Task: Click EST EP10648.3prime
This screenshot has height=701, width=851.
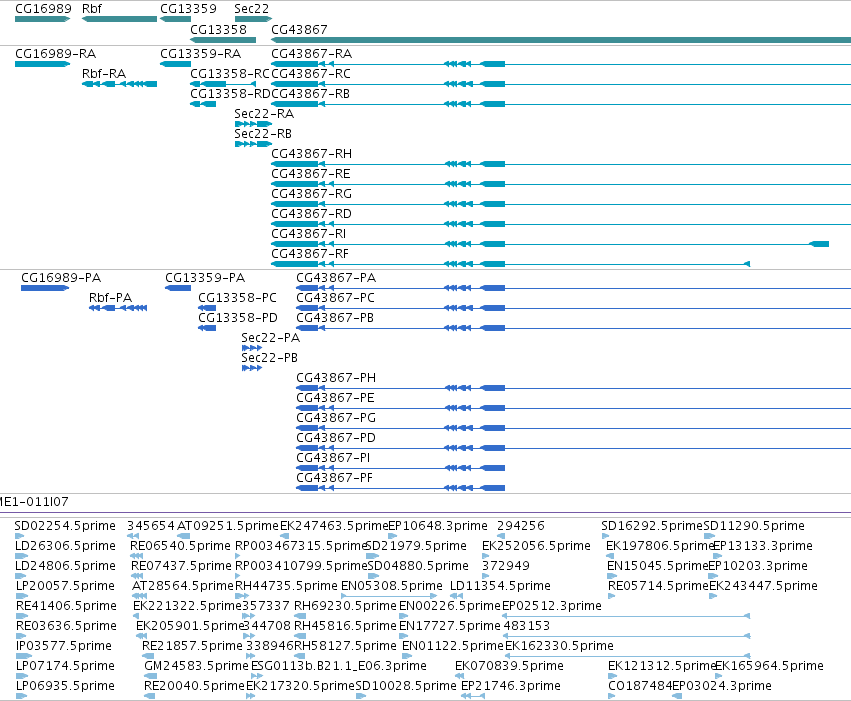Action: [x=439, y=526]
